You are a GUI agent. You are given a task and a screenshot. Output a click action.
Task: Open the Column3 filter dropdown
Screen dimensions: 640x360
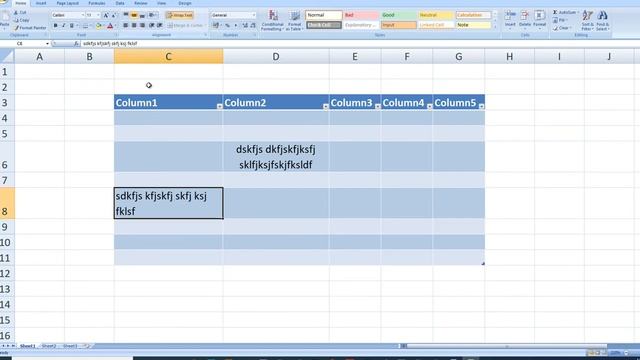(x=378, y=106)
